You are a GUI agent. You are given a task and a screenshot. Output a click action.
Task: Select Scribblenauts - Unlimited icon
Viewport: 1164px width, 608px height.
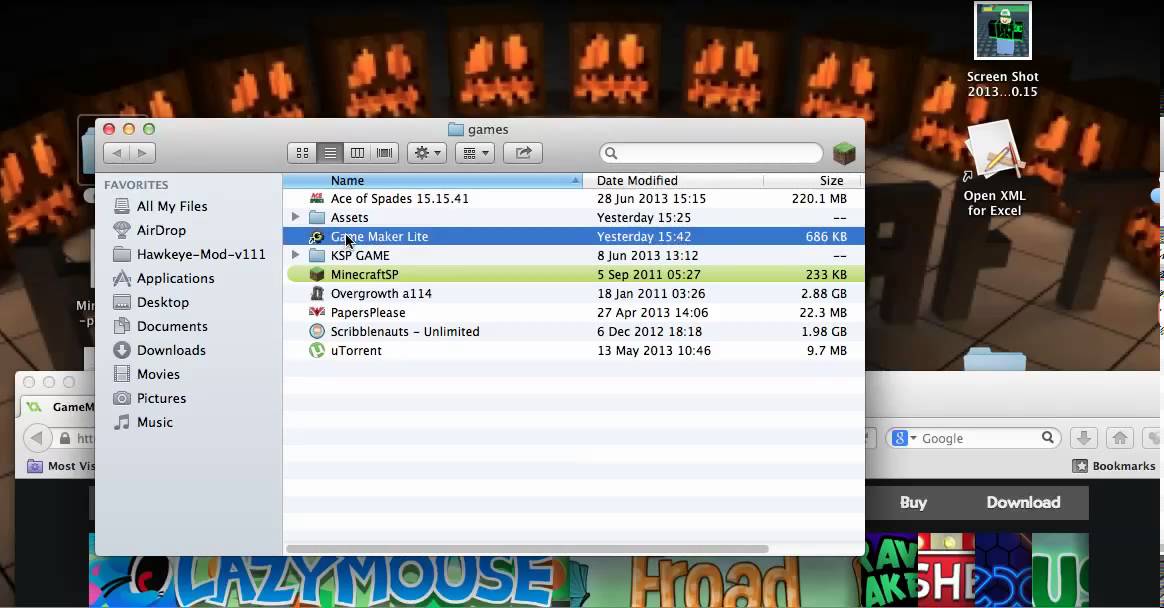click(x=317, y=331)
